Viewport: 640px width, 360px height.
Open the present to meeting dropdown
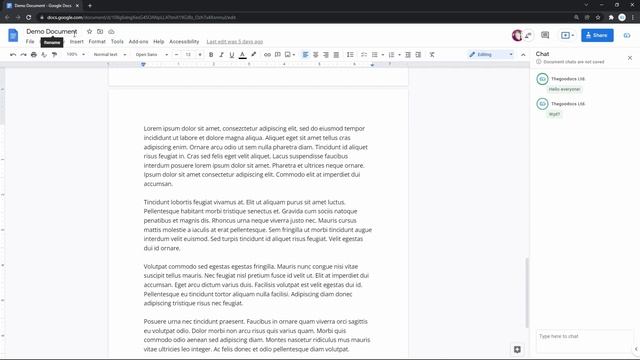pos(567,36)
